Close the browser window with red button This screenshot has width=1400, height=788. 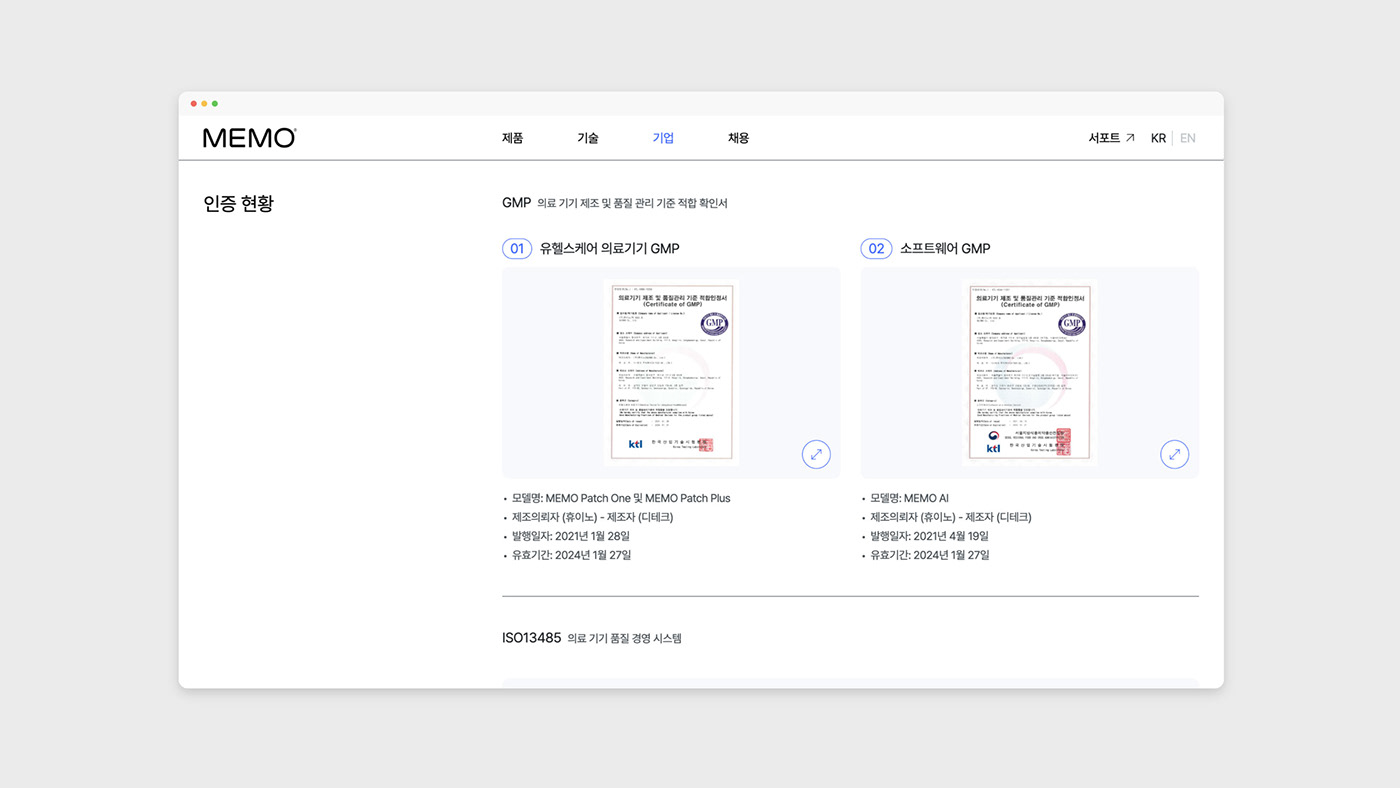point(194,103)
